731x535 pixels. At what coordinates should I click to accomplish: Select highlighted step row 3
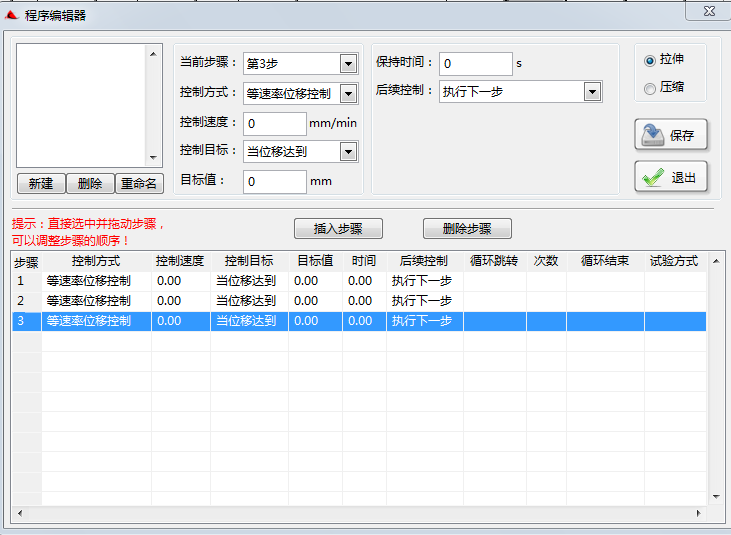[359, 321]
